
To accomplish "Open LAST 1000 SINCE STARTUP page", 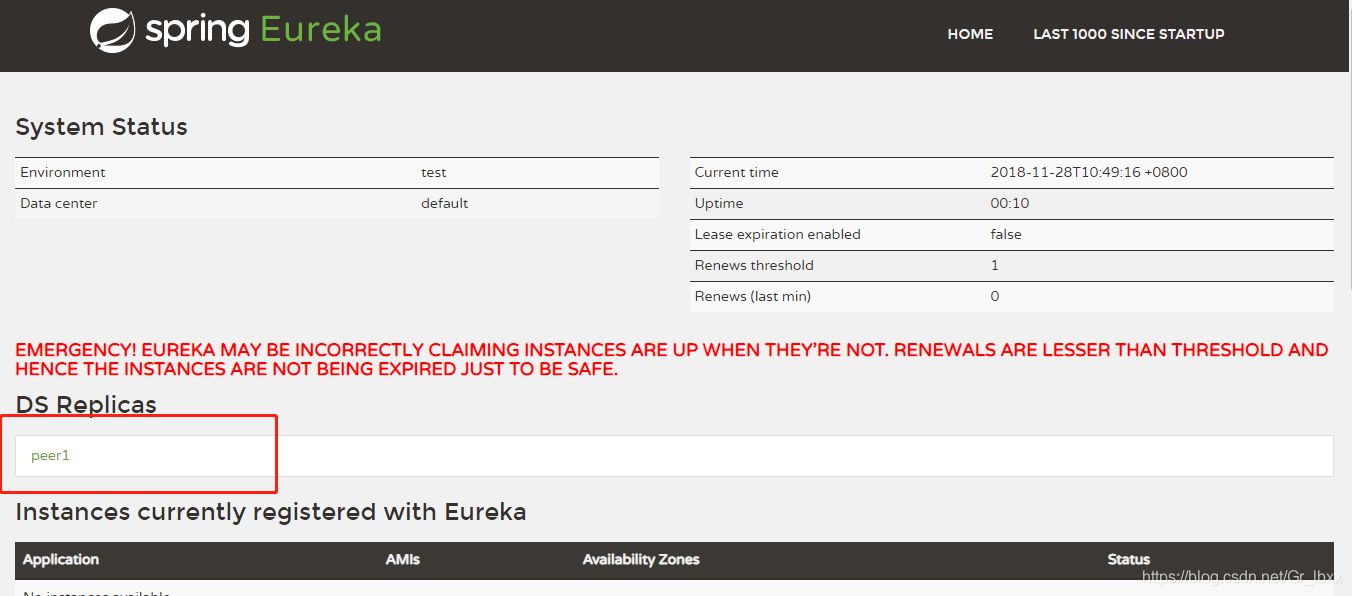I will [x=1129, y=34].
